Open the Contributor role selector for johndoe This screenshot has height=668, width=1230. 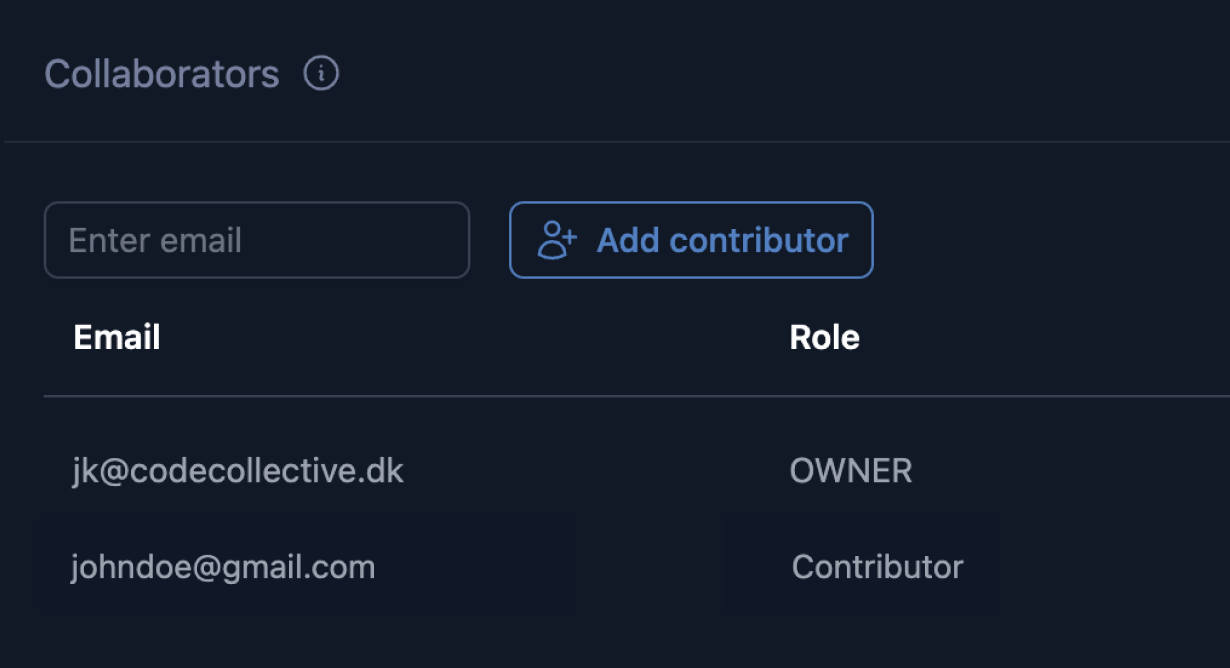(x=877, y=567)
